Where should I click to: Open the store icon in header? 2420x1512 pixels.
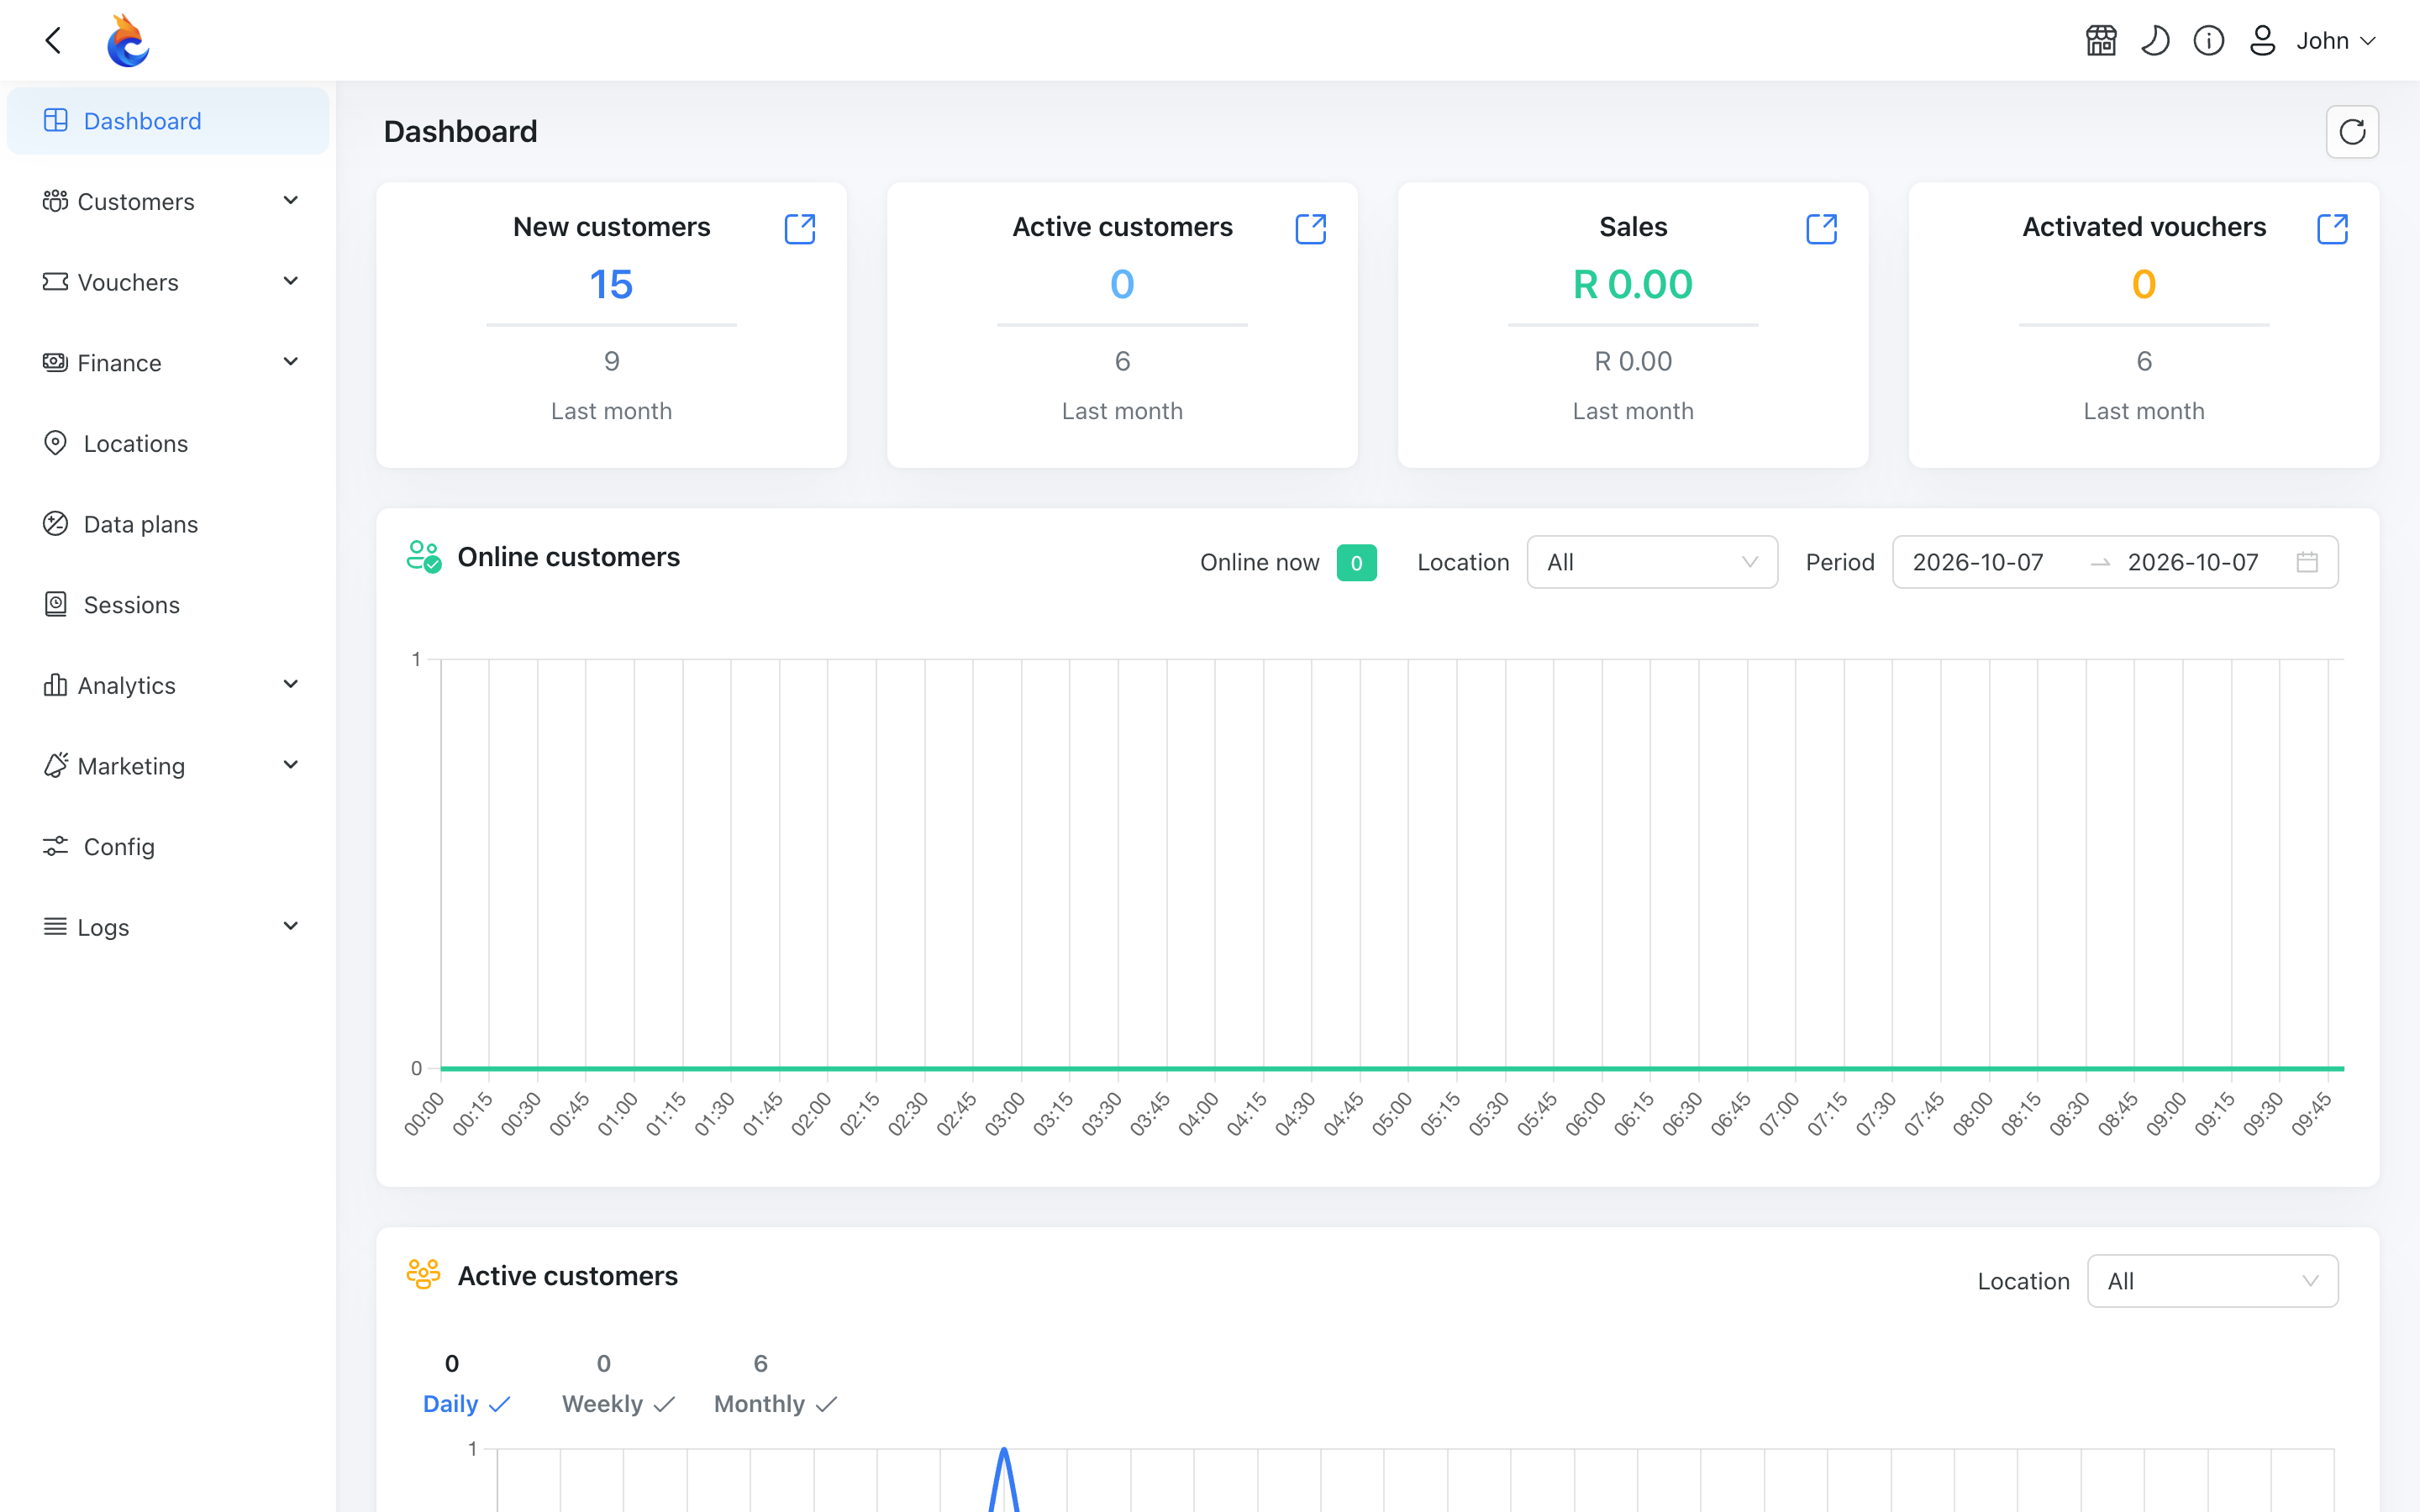[x=2101, y=41]
